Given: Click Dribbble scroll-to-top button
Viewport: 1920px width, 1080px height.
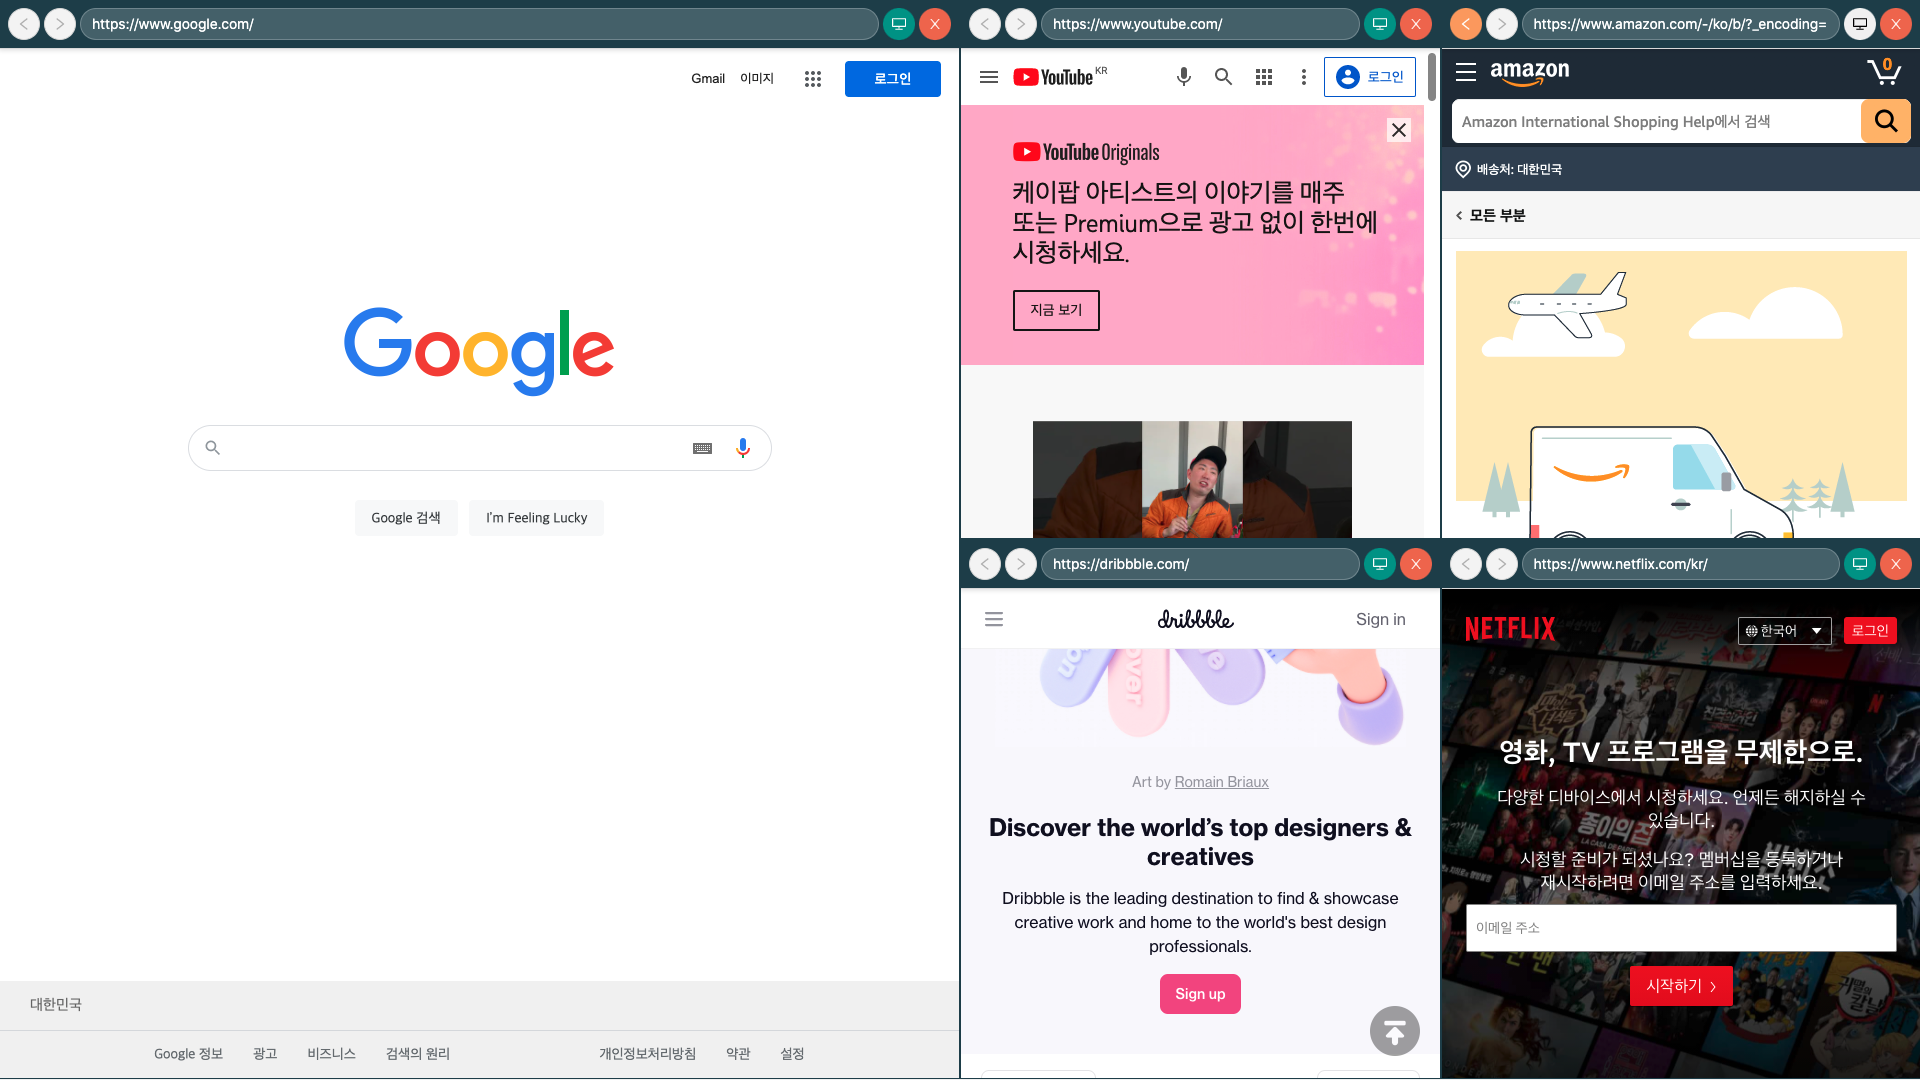Looking at the screenshot, I should [x=1395, y=1031].
